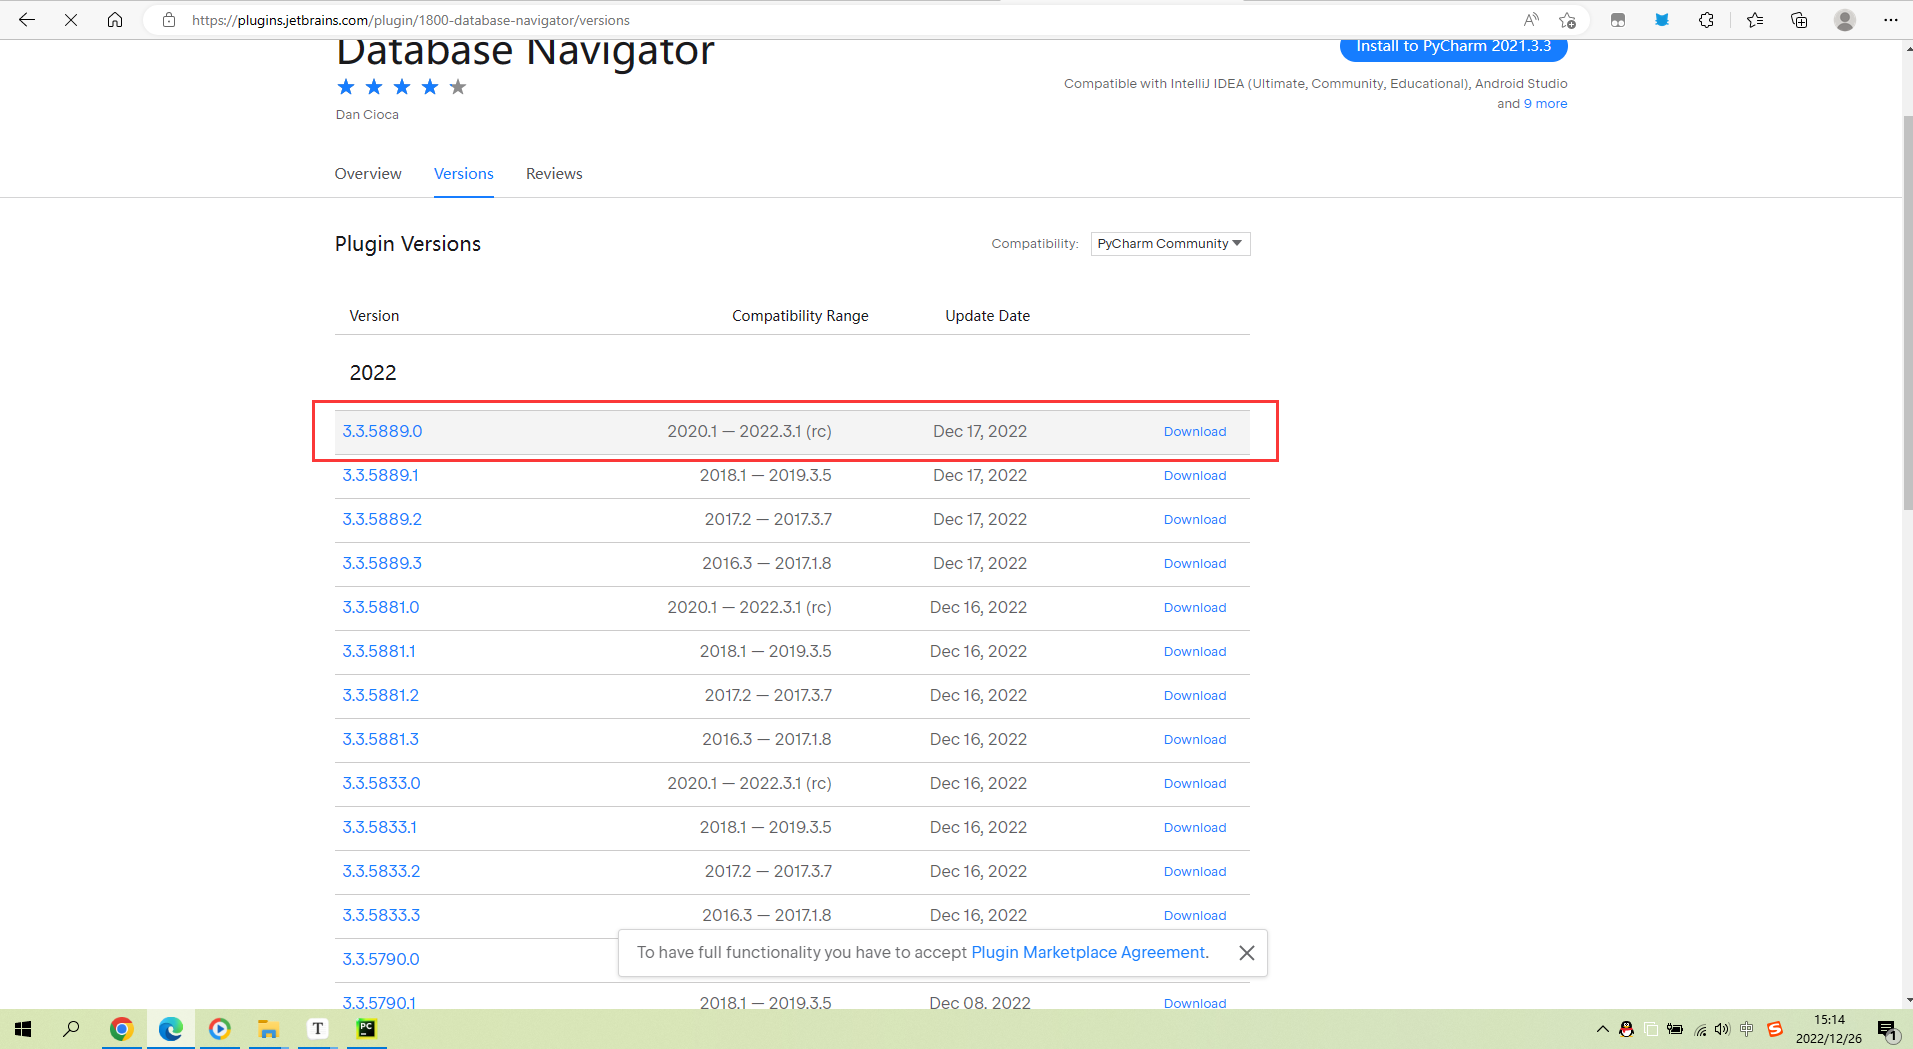This screenshot has height=1049, width=1913.
Task: Open the volume control in tray
Action: tap(1722, 1029)
